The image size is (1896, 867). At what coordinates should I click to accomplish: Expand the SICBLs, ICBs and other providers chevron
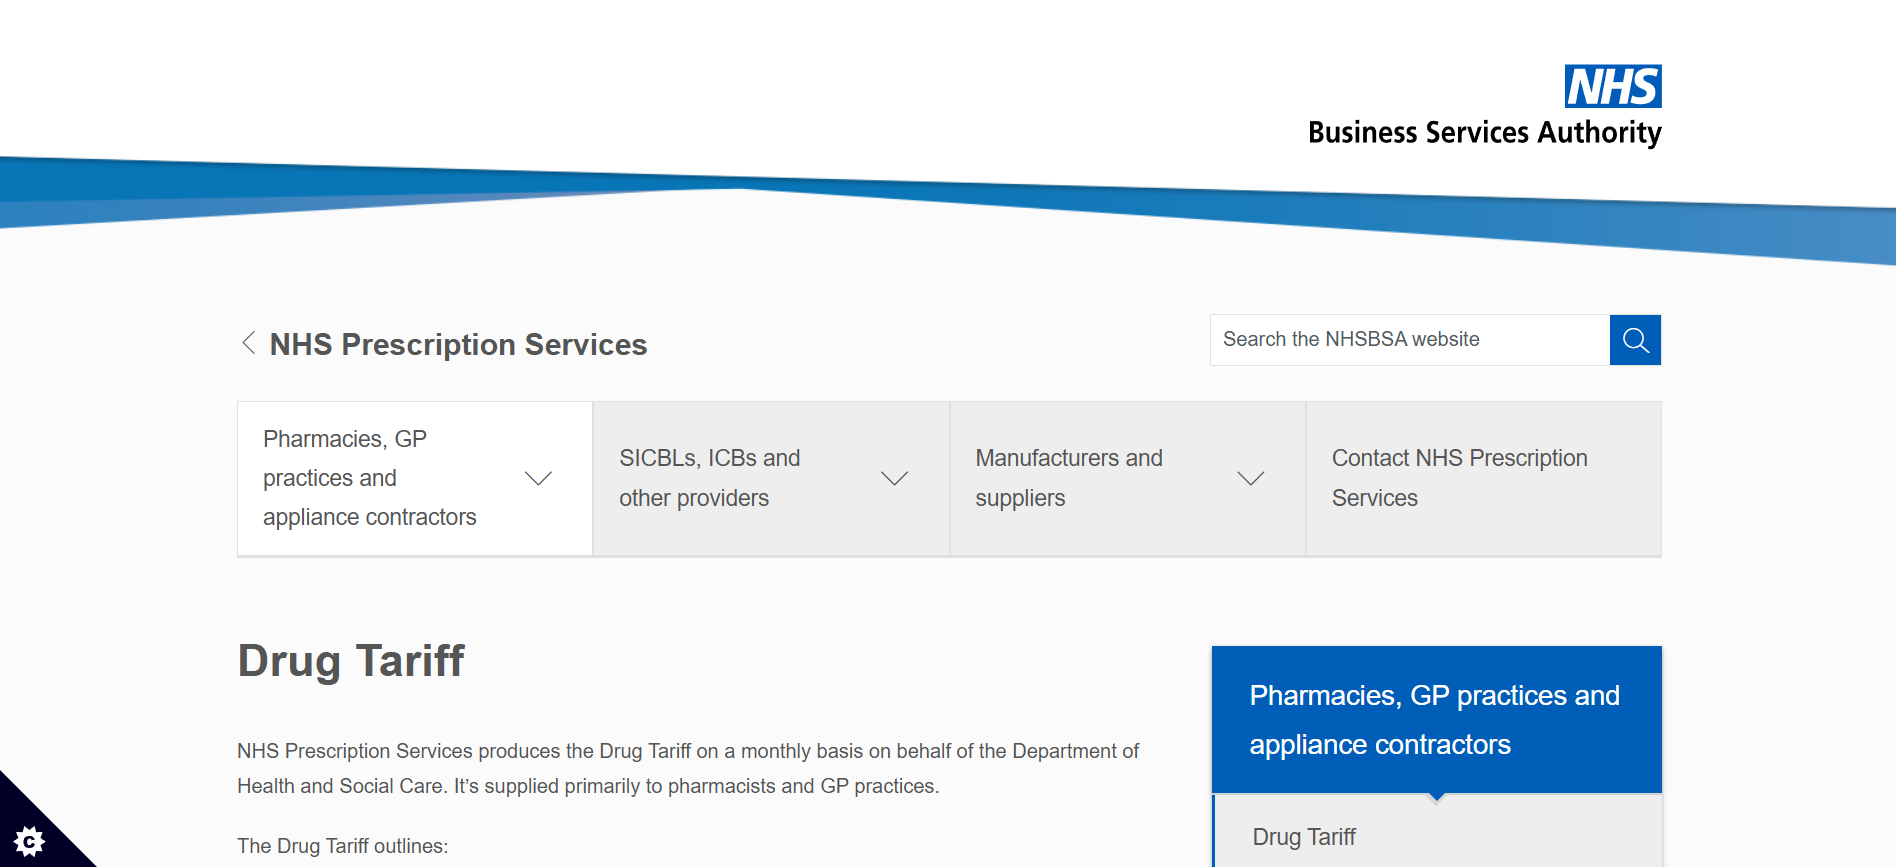pyautogui.click(x=894, y=478)
